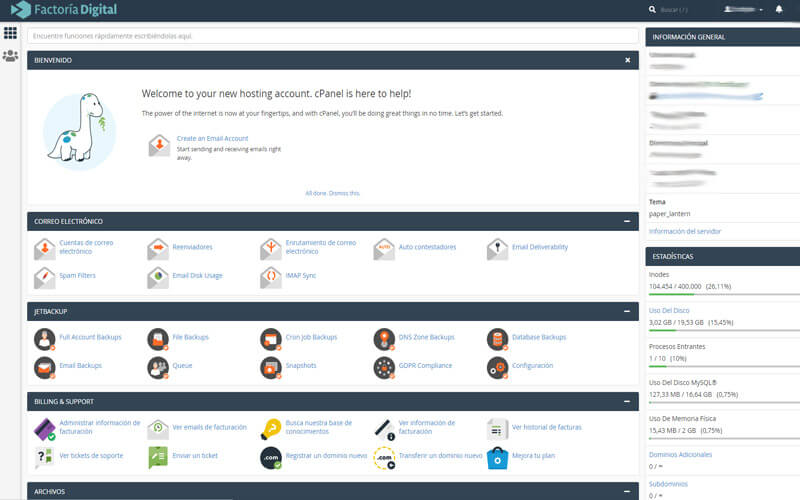800x500 pixels.
Task: Open Ver emails de facturación icon
Action: tap(158, 429)
